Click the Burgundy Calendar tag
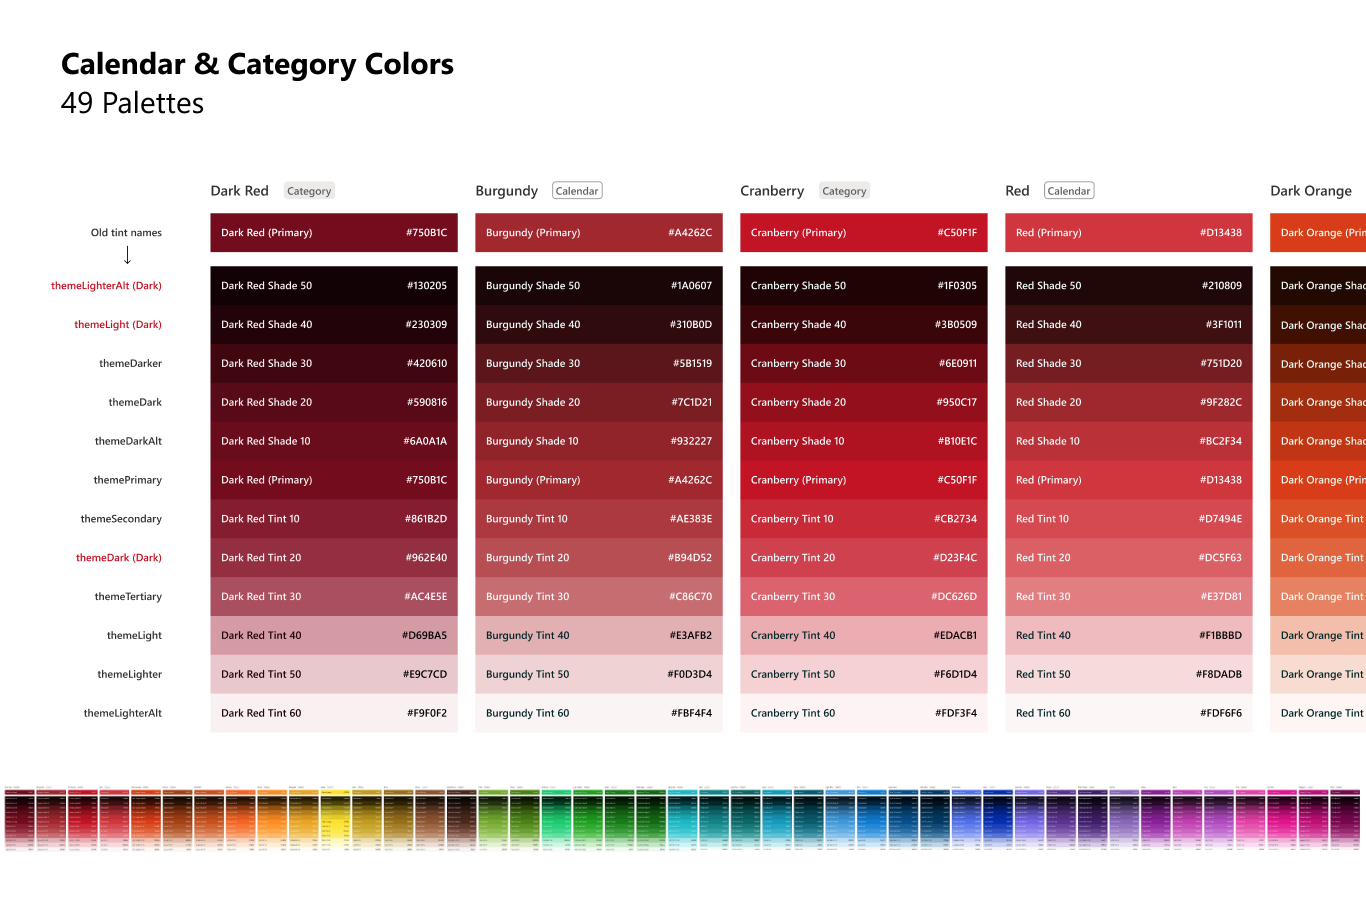 [x=577, y=191]
